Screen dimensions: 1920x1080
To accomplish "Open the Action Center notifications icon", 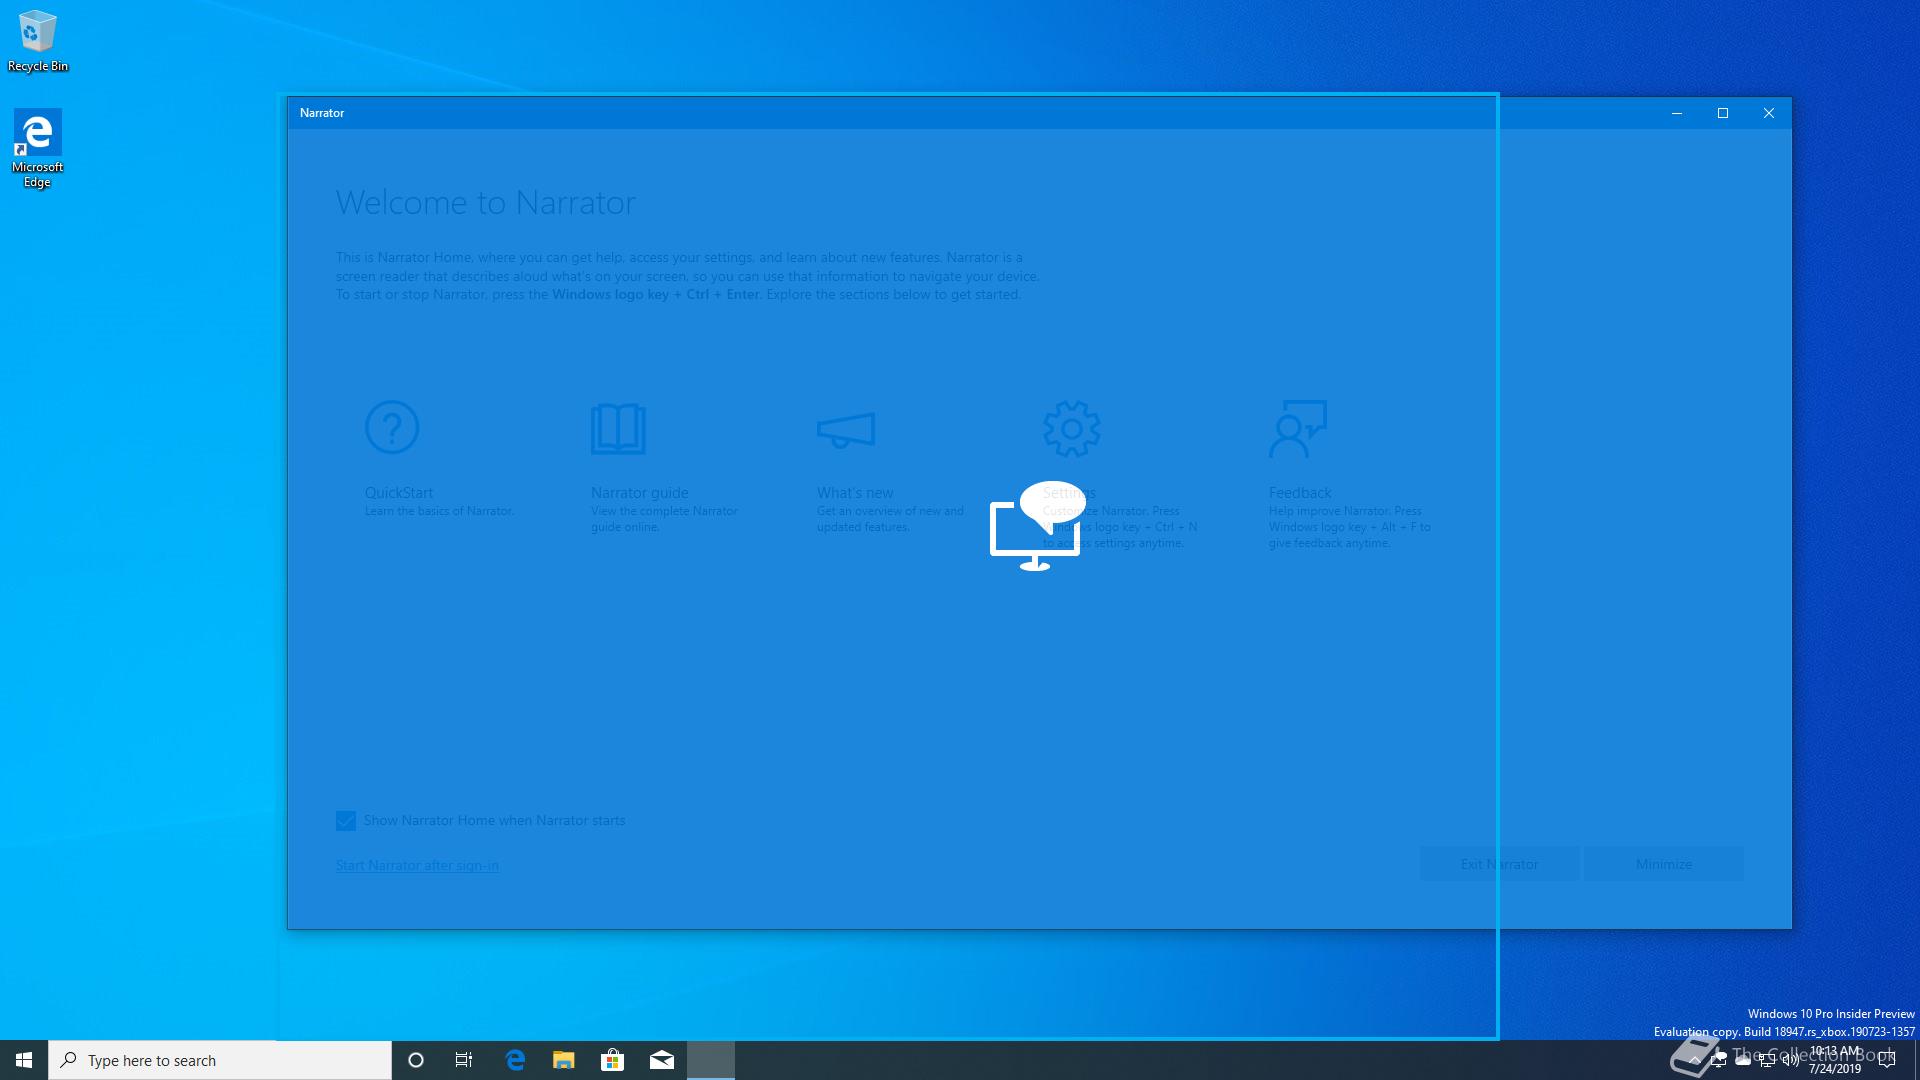I will click(x=1888, y=1060).
